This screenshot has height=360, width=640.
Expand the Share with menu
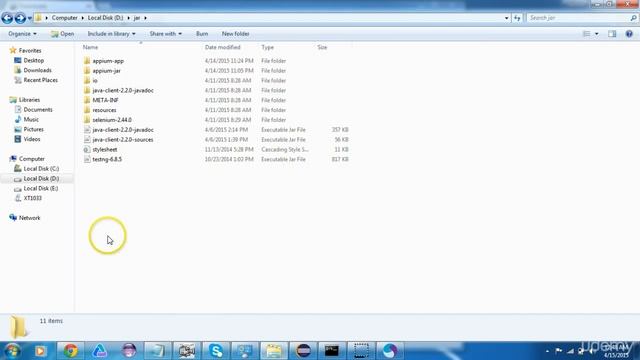[165, 34]
